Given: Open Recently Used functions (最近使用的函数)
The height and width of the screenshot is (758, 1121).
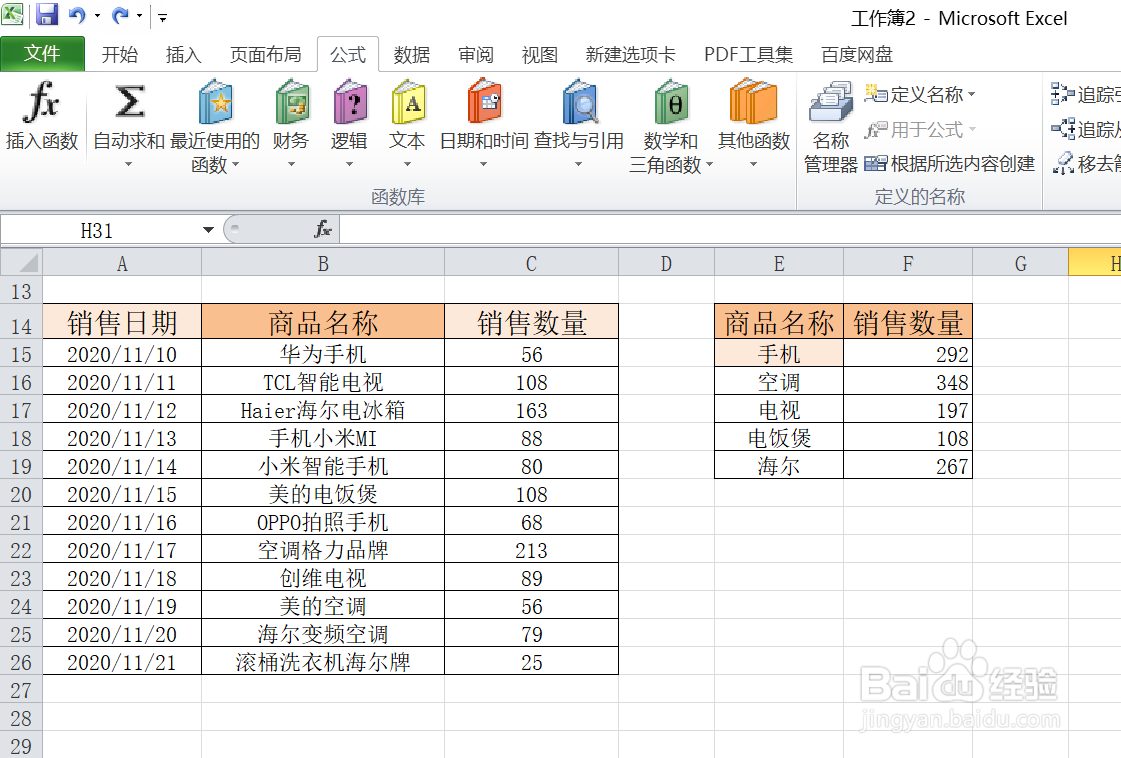Looking at the screenshot, I should (x=215, y=102).
